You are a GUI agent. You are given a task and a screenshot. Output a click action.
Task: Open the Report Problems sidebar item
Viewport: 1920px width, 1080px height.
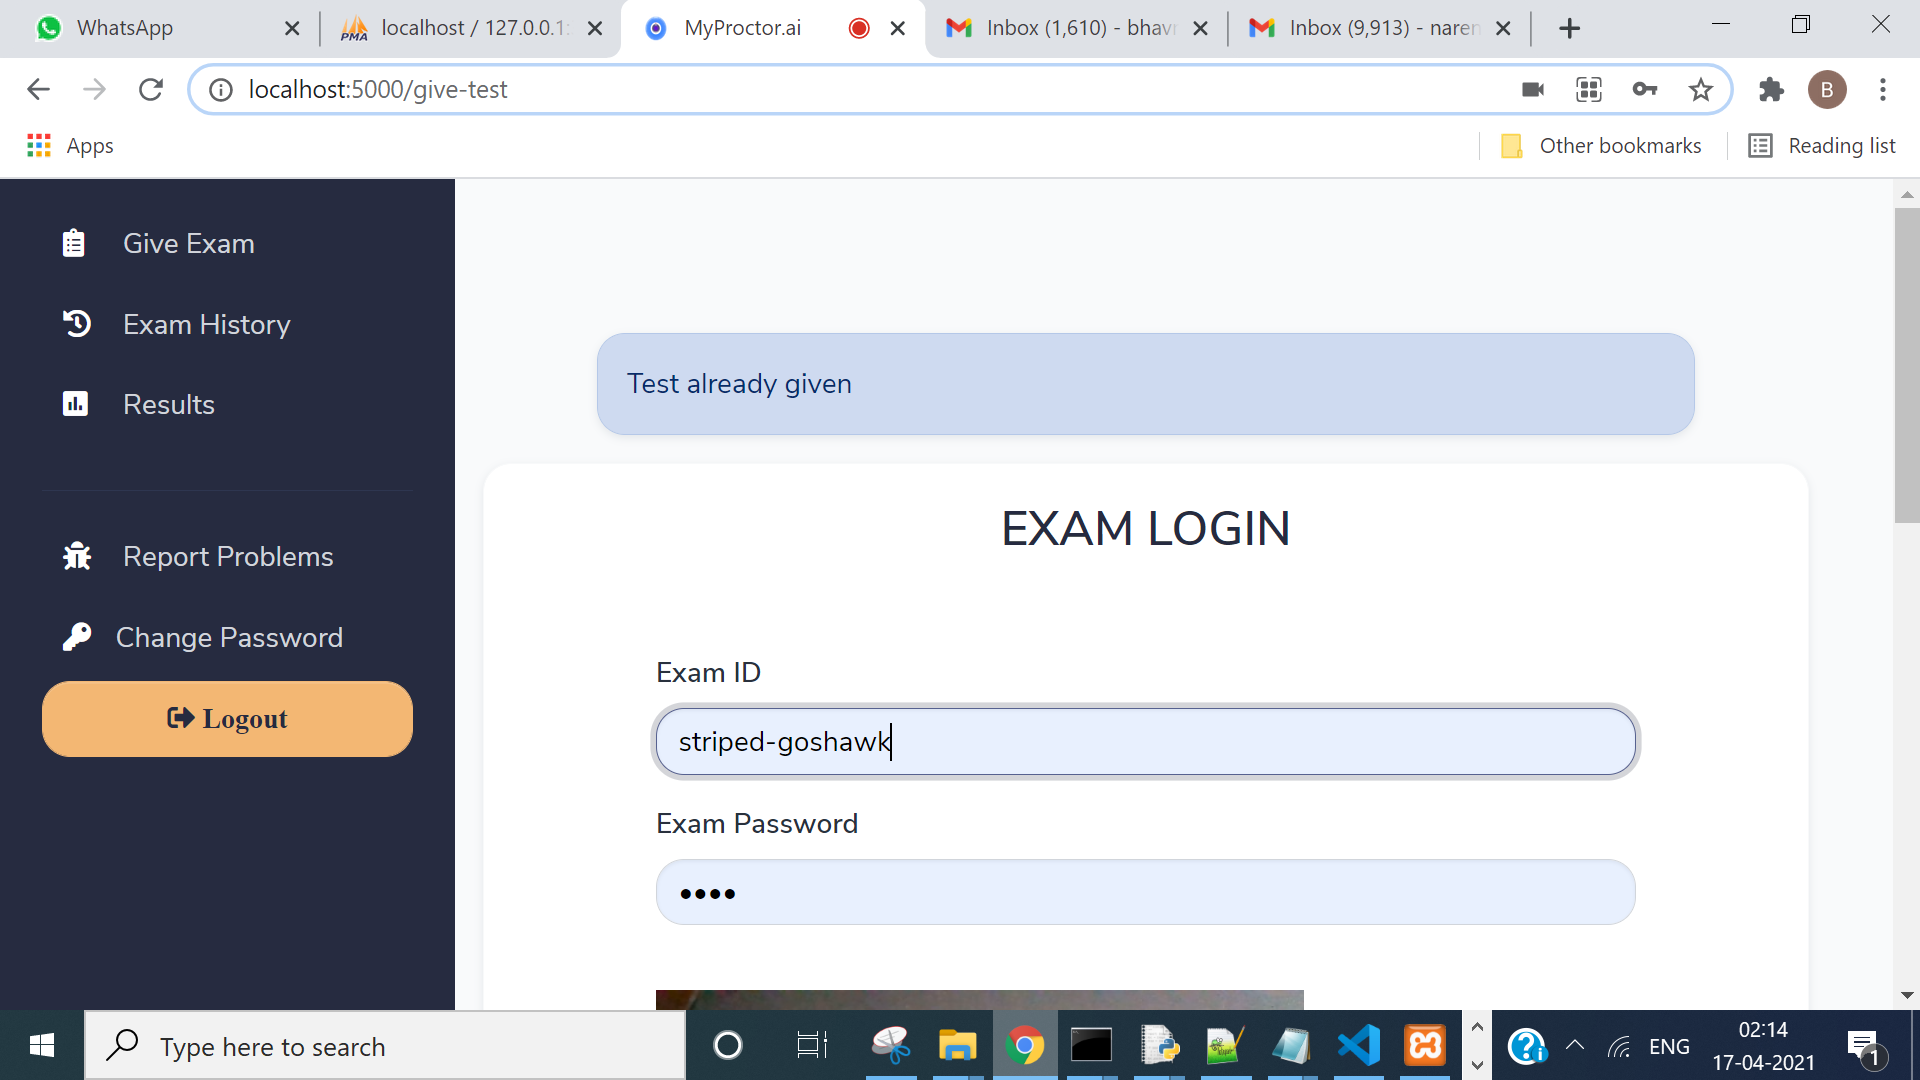pyautogui.click(x=227, y=556)
